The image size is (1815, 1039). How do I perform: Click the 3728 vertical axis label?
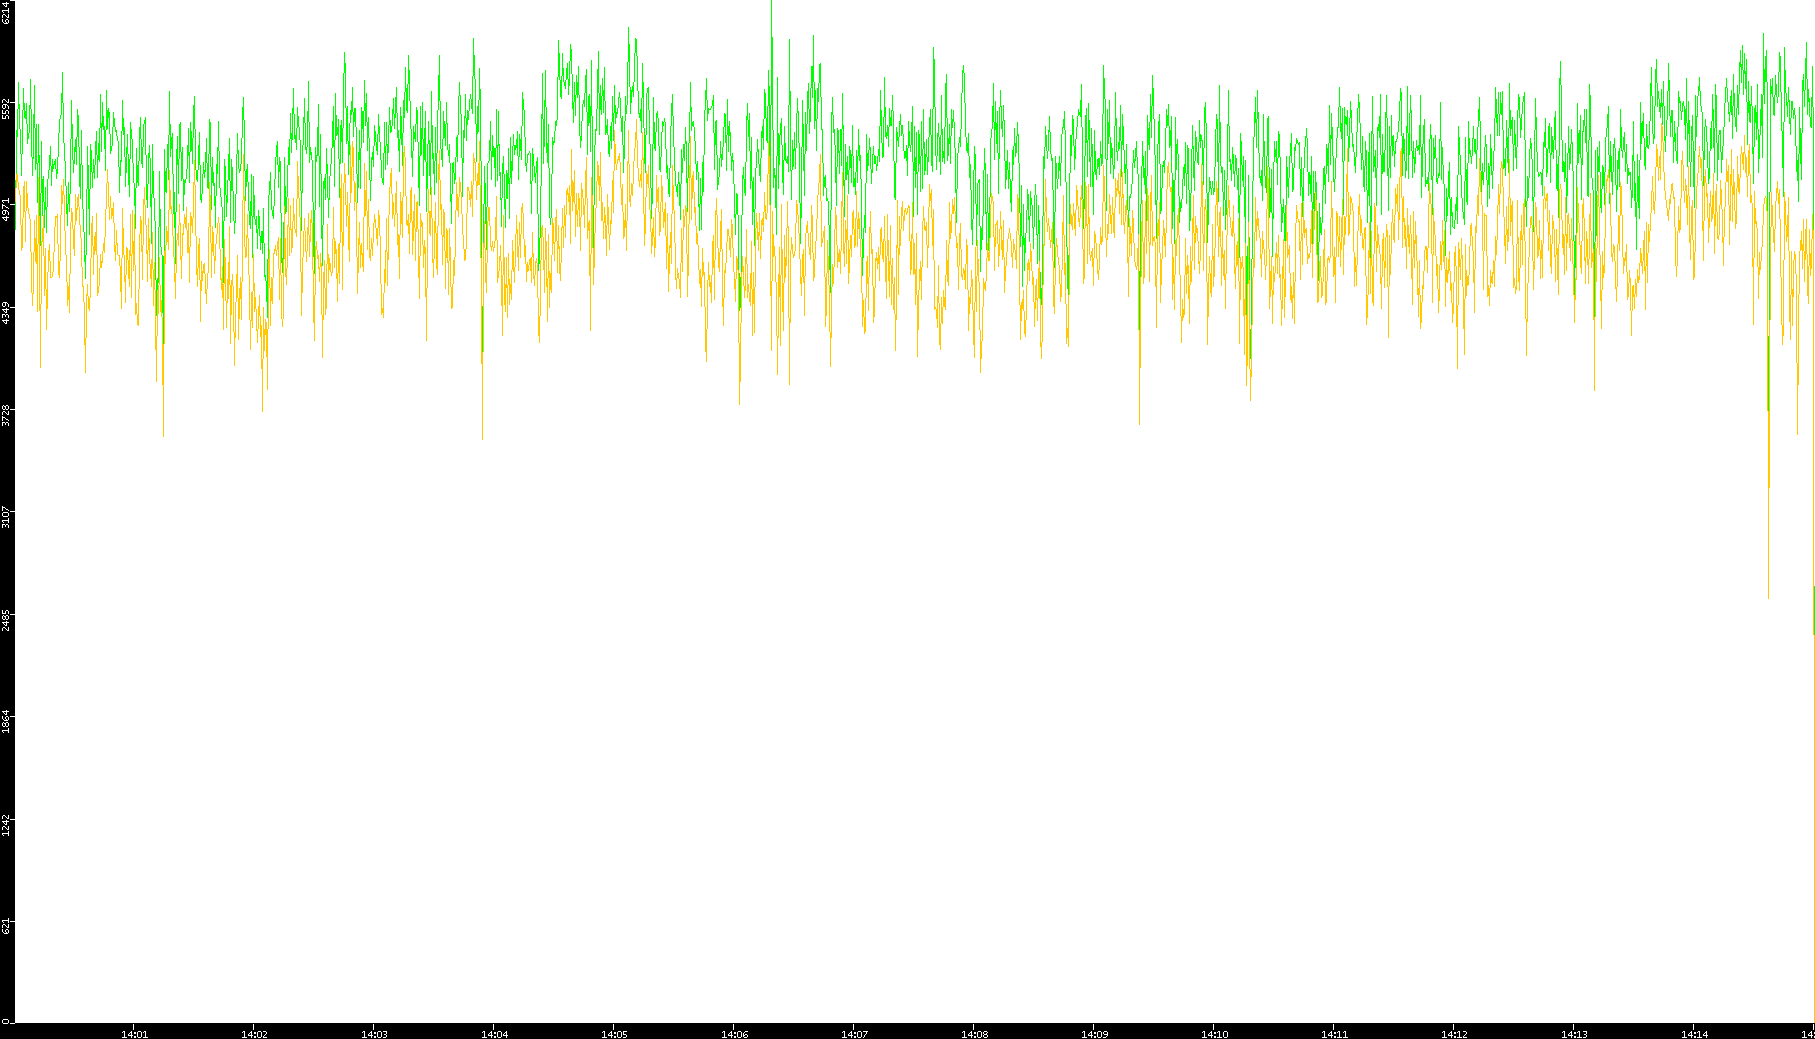click(7, 415)
